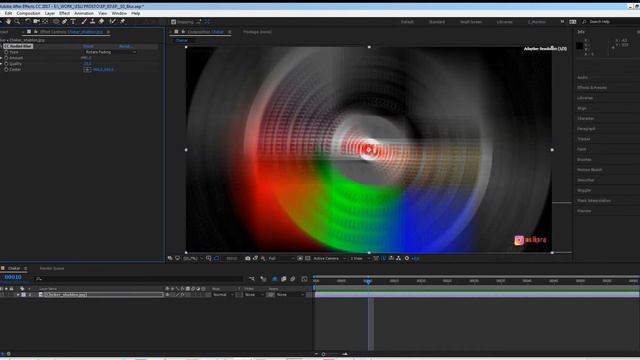Image resolution: width=640 pixels, height=360 pixels.
Task: Click Reset link for CC Radial Blur
Action: (88, 47)
